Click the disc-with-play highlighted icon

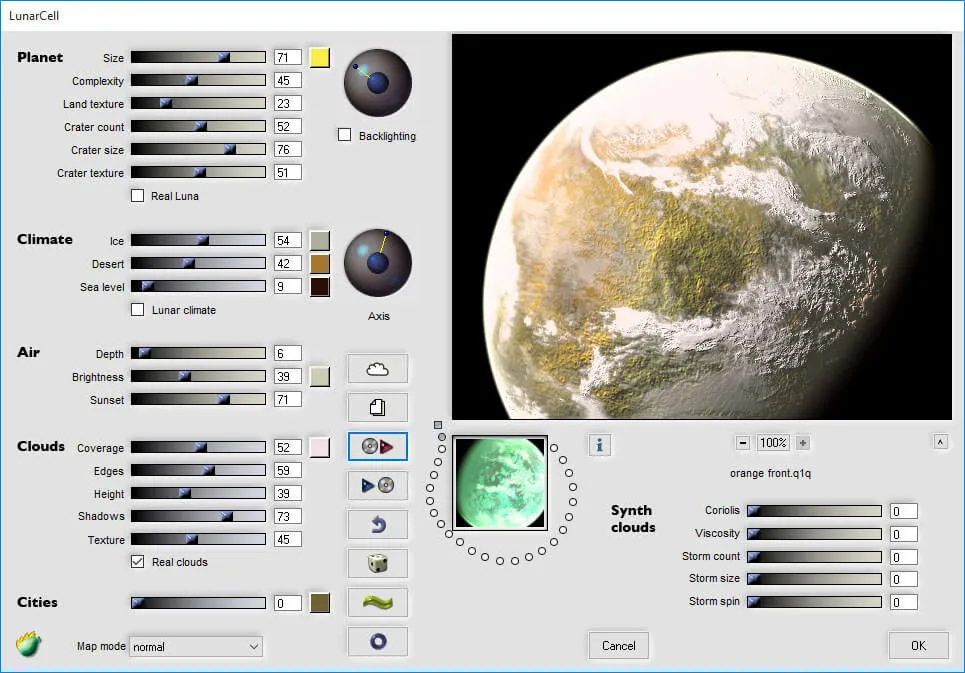pos(377,445)
